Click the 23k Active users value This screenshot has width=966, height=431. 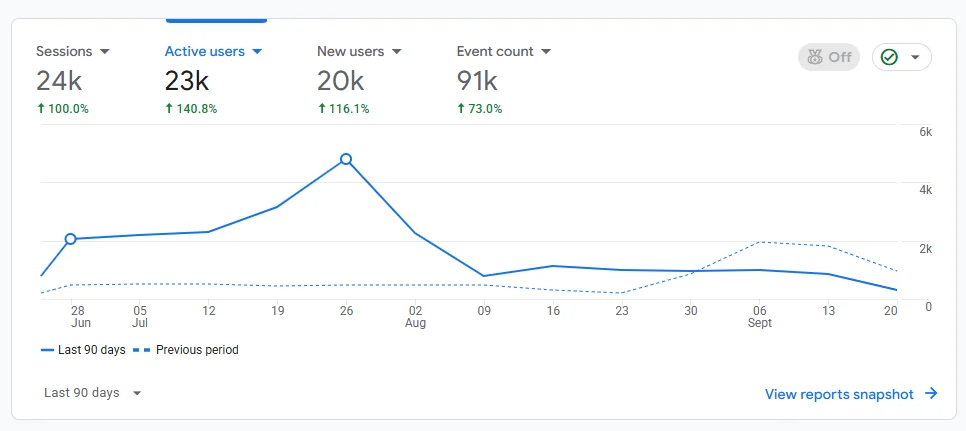coord(187,81)
